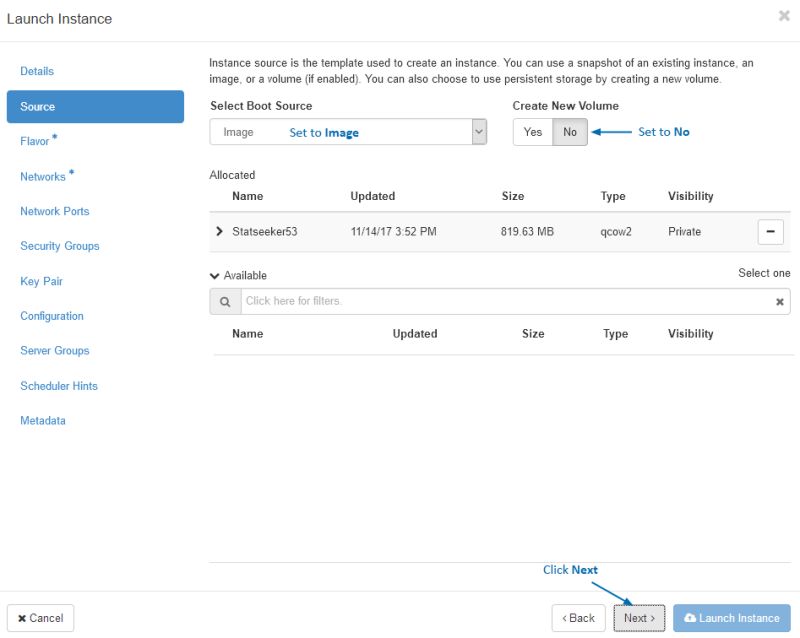Clear filters with the x icon
800x638 pixels.
click(x=779, y=300)
